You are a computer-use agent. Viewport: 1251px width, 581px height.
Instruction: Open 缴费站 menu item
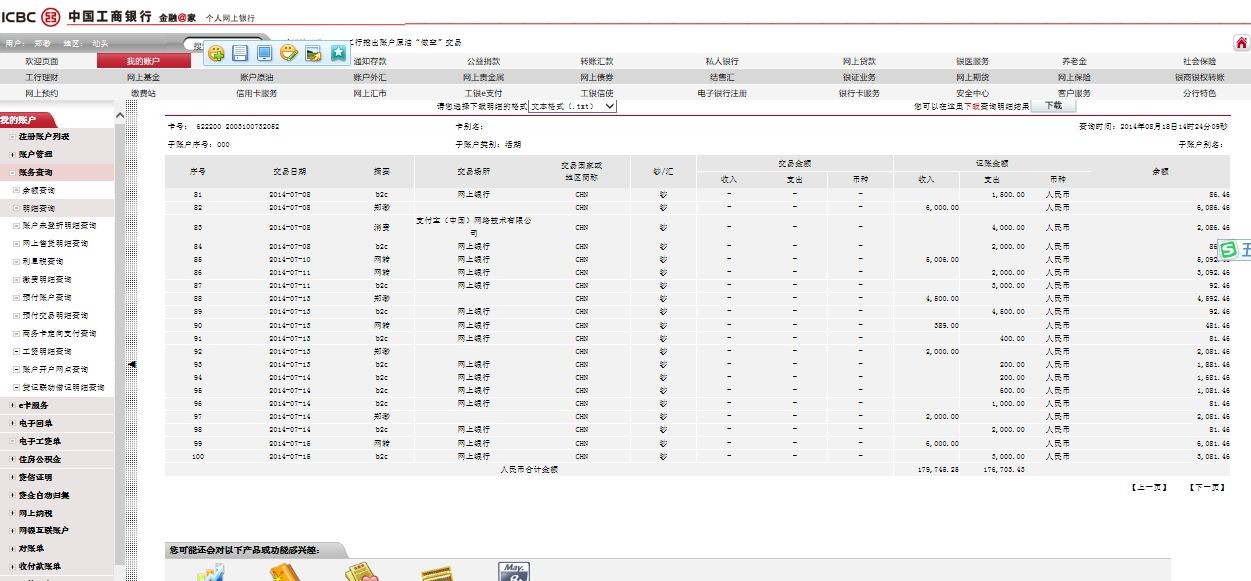[x=143, y=93]
